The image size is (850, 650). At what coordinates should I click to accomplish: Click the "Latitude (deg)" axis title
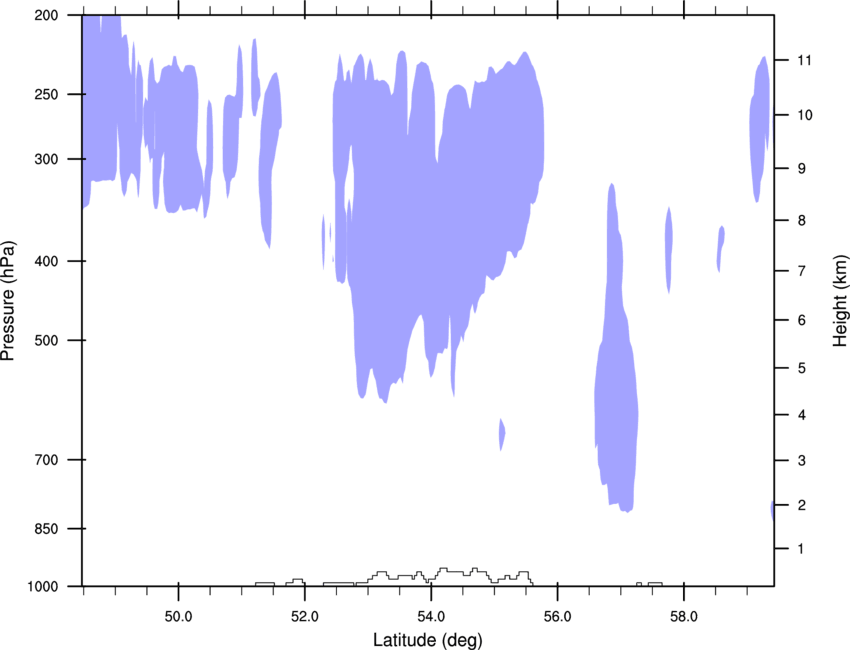click(429, 639)
